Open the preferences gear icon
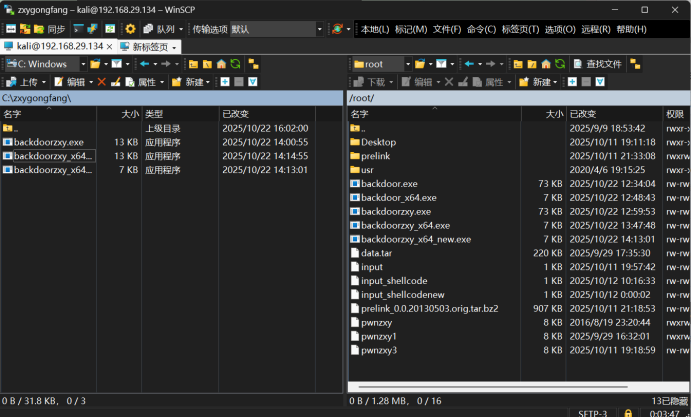This screenshot has width=691, height=418. click(130, 30)
